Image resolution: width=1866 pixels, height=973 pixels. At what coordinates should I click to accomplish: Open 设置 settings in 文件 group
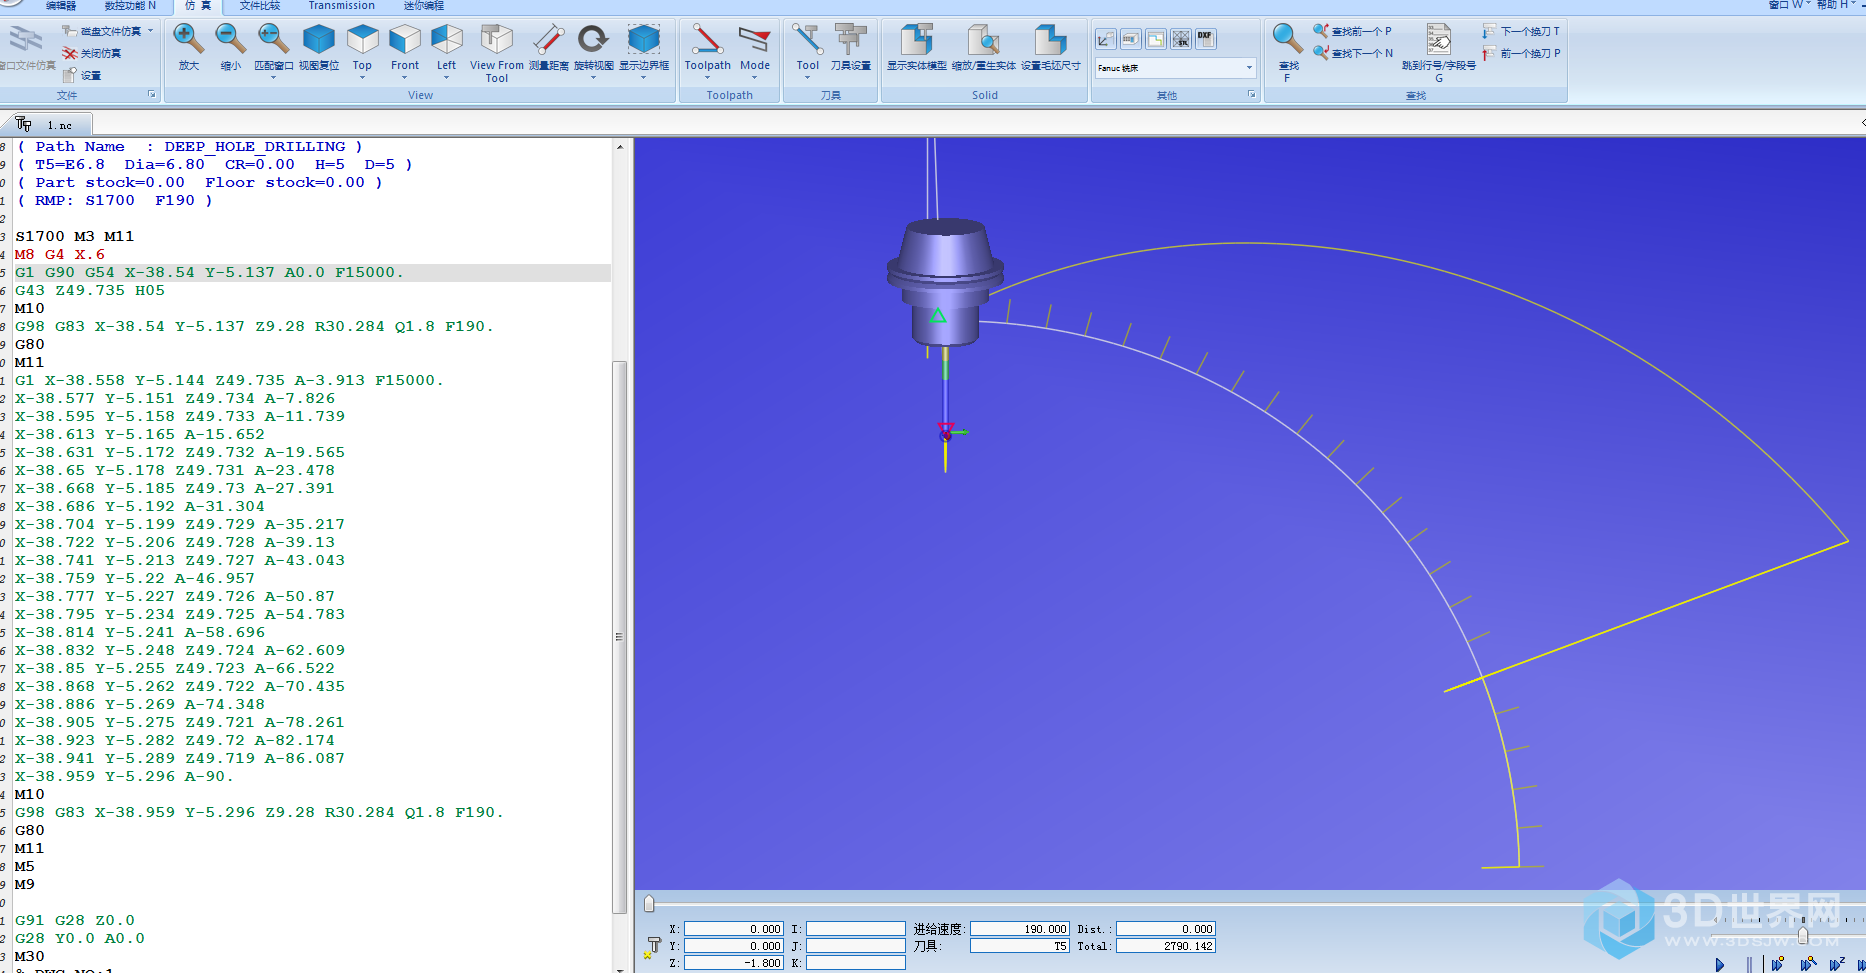point(81,75)
